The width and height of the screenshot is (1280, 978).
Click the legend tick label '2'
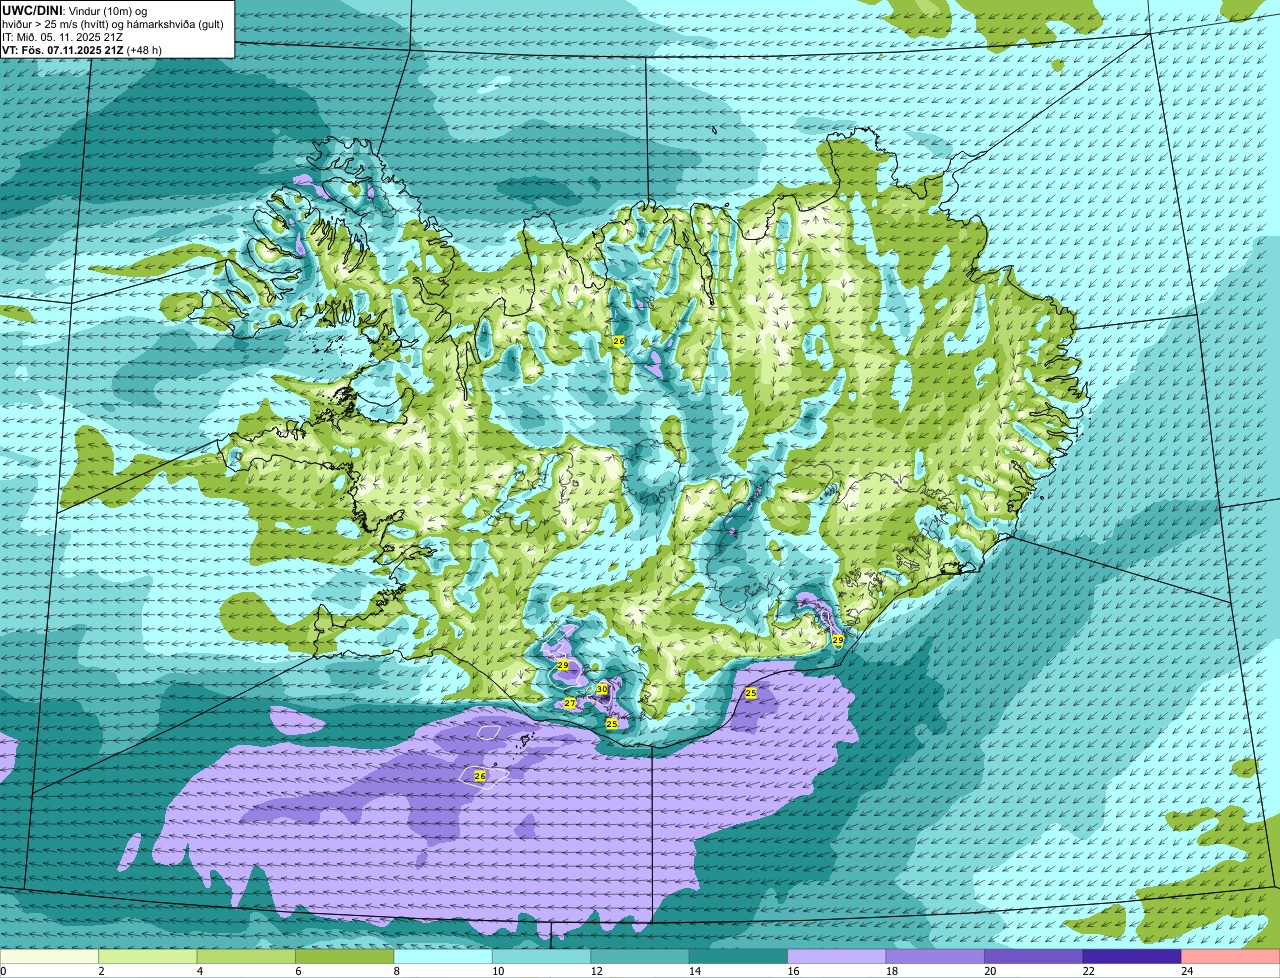[101, 971]
